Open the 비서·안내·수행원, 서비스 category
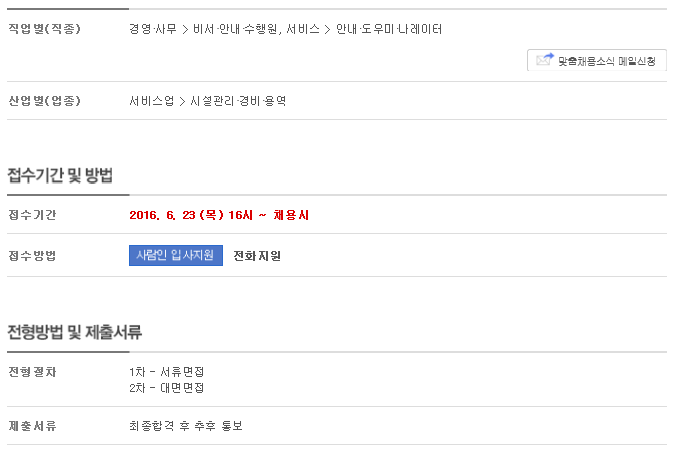The image size is (675, 469). (250, 29)
